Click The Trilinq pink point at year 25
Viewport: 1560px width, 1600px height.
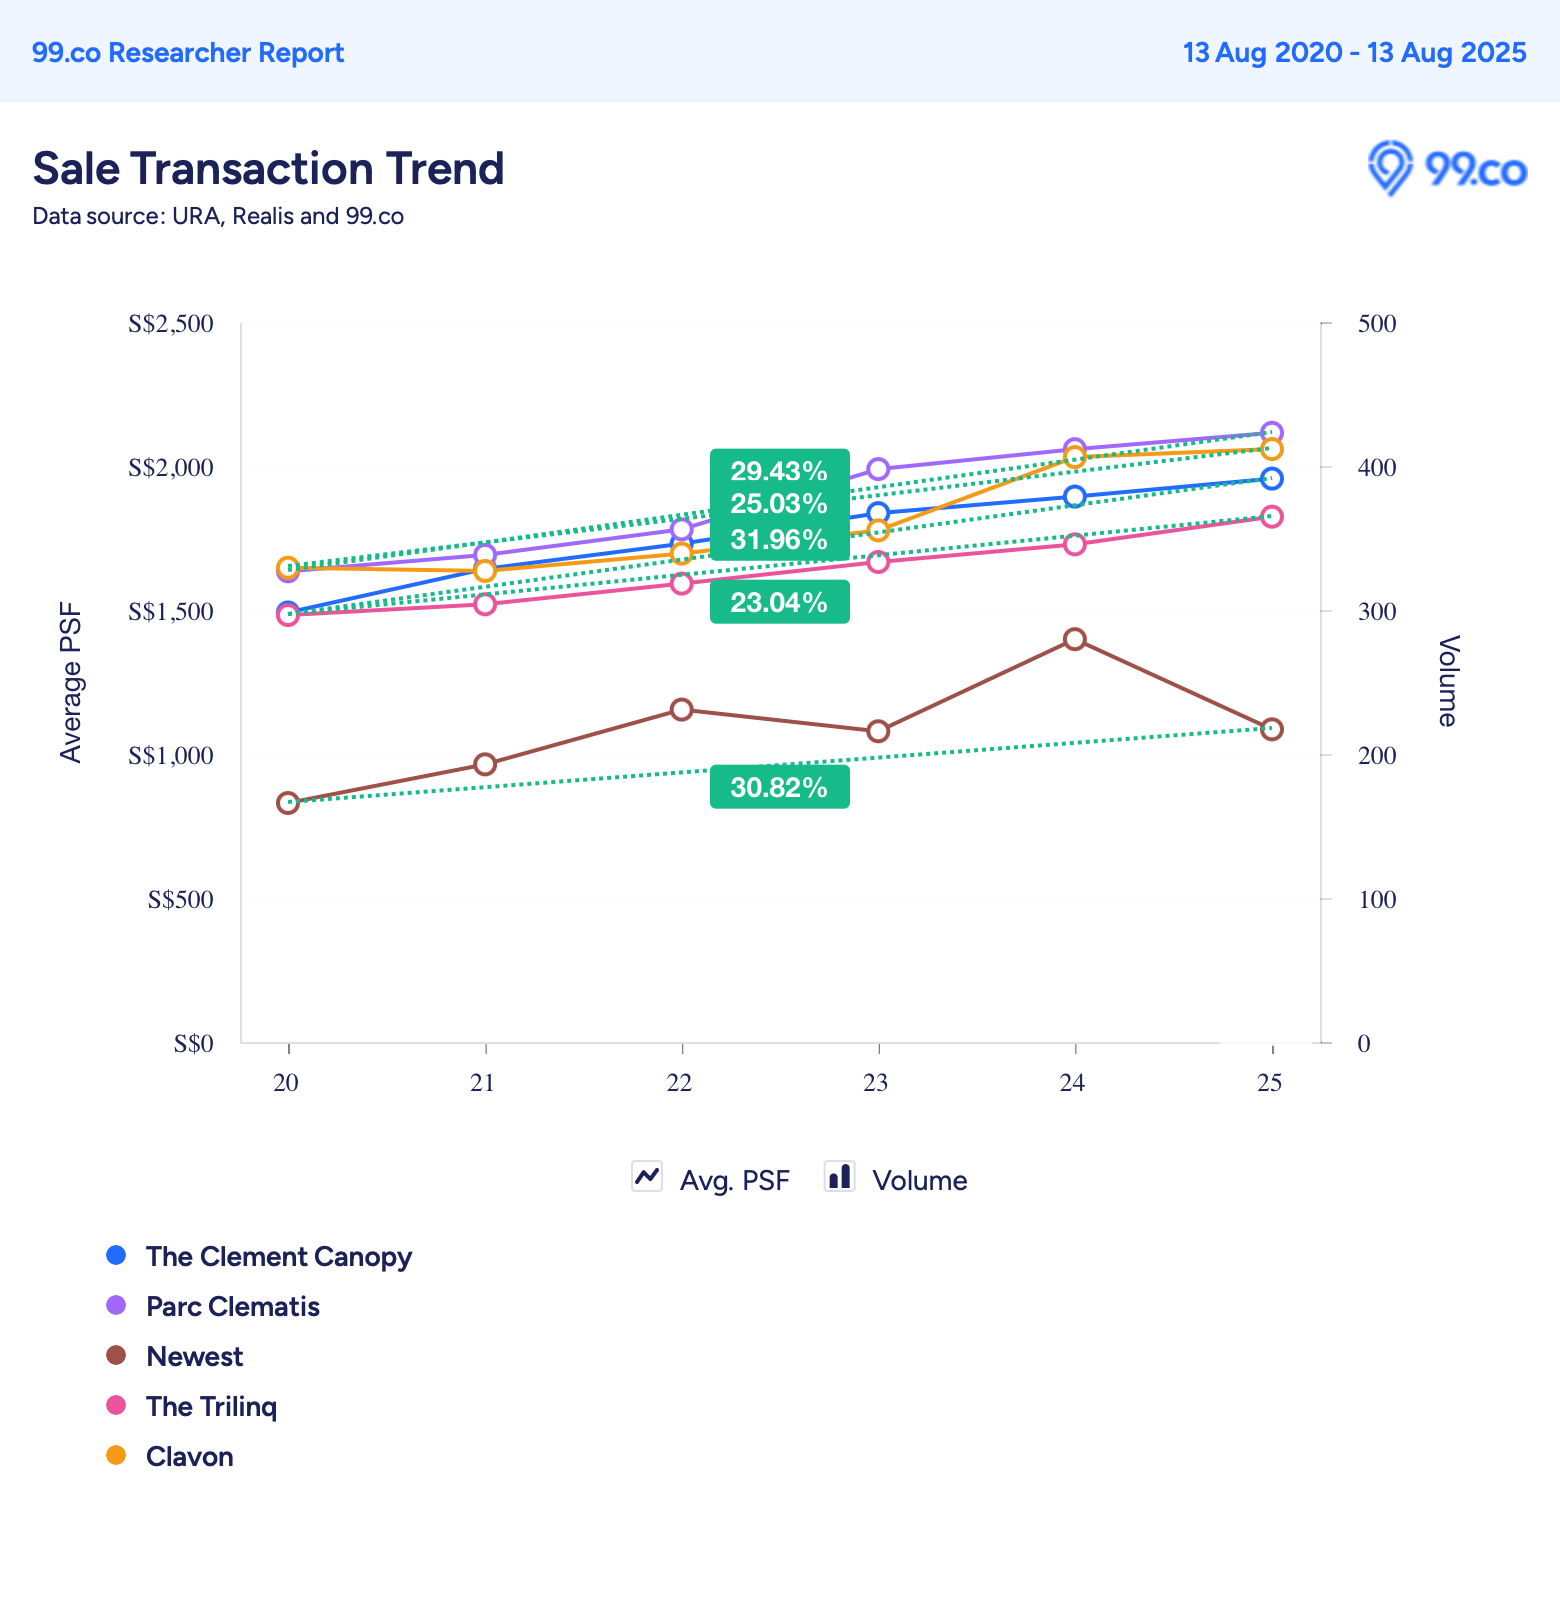[1272, 516]
